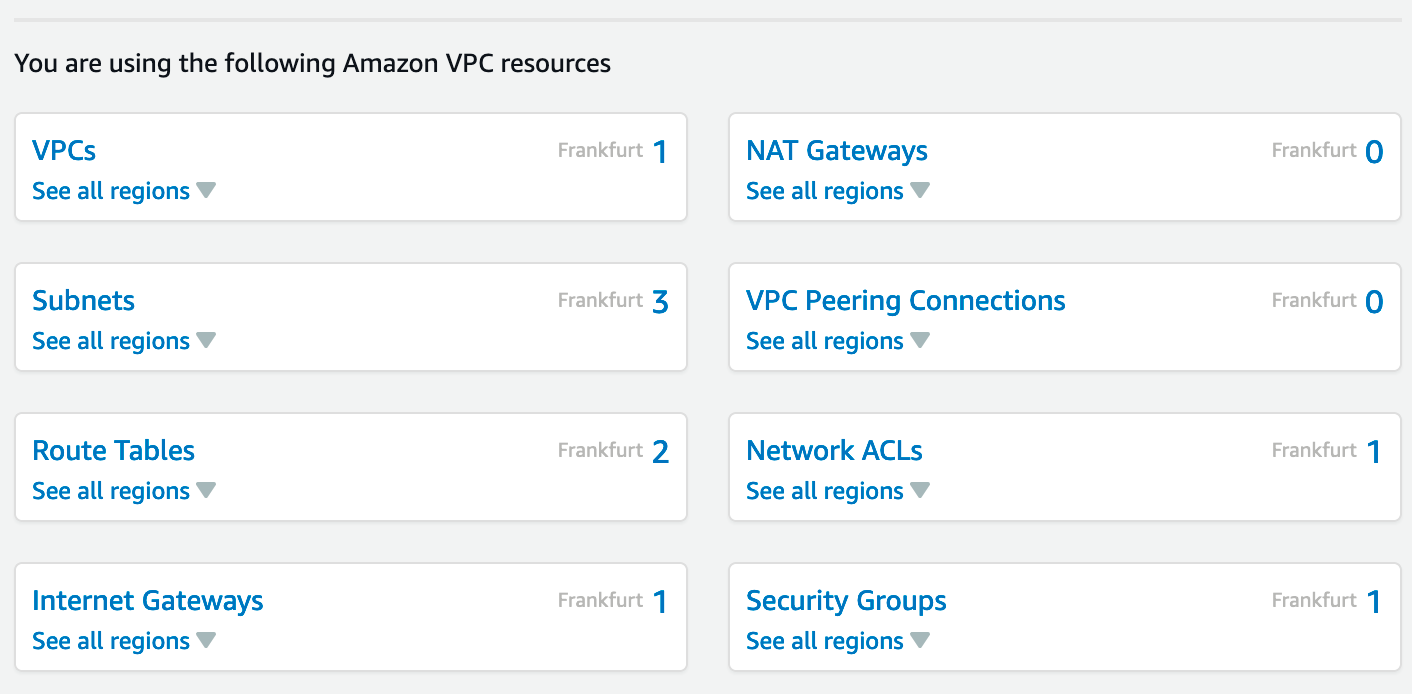The width and height of the screenshot is (1412, 694).
Task: Open the Internet Gateways link
Action: pyautogui.click(x=147, y=601)
